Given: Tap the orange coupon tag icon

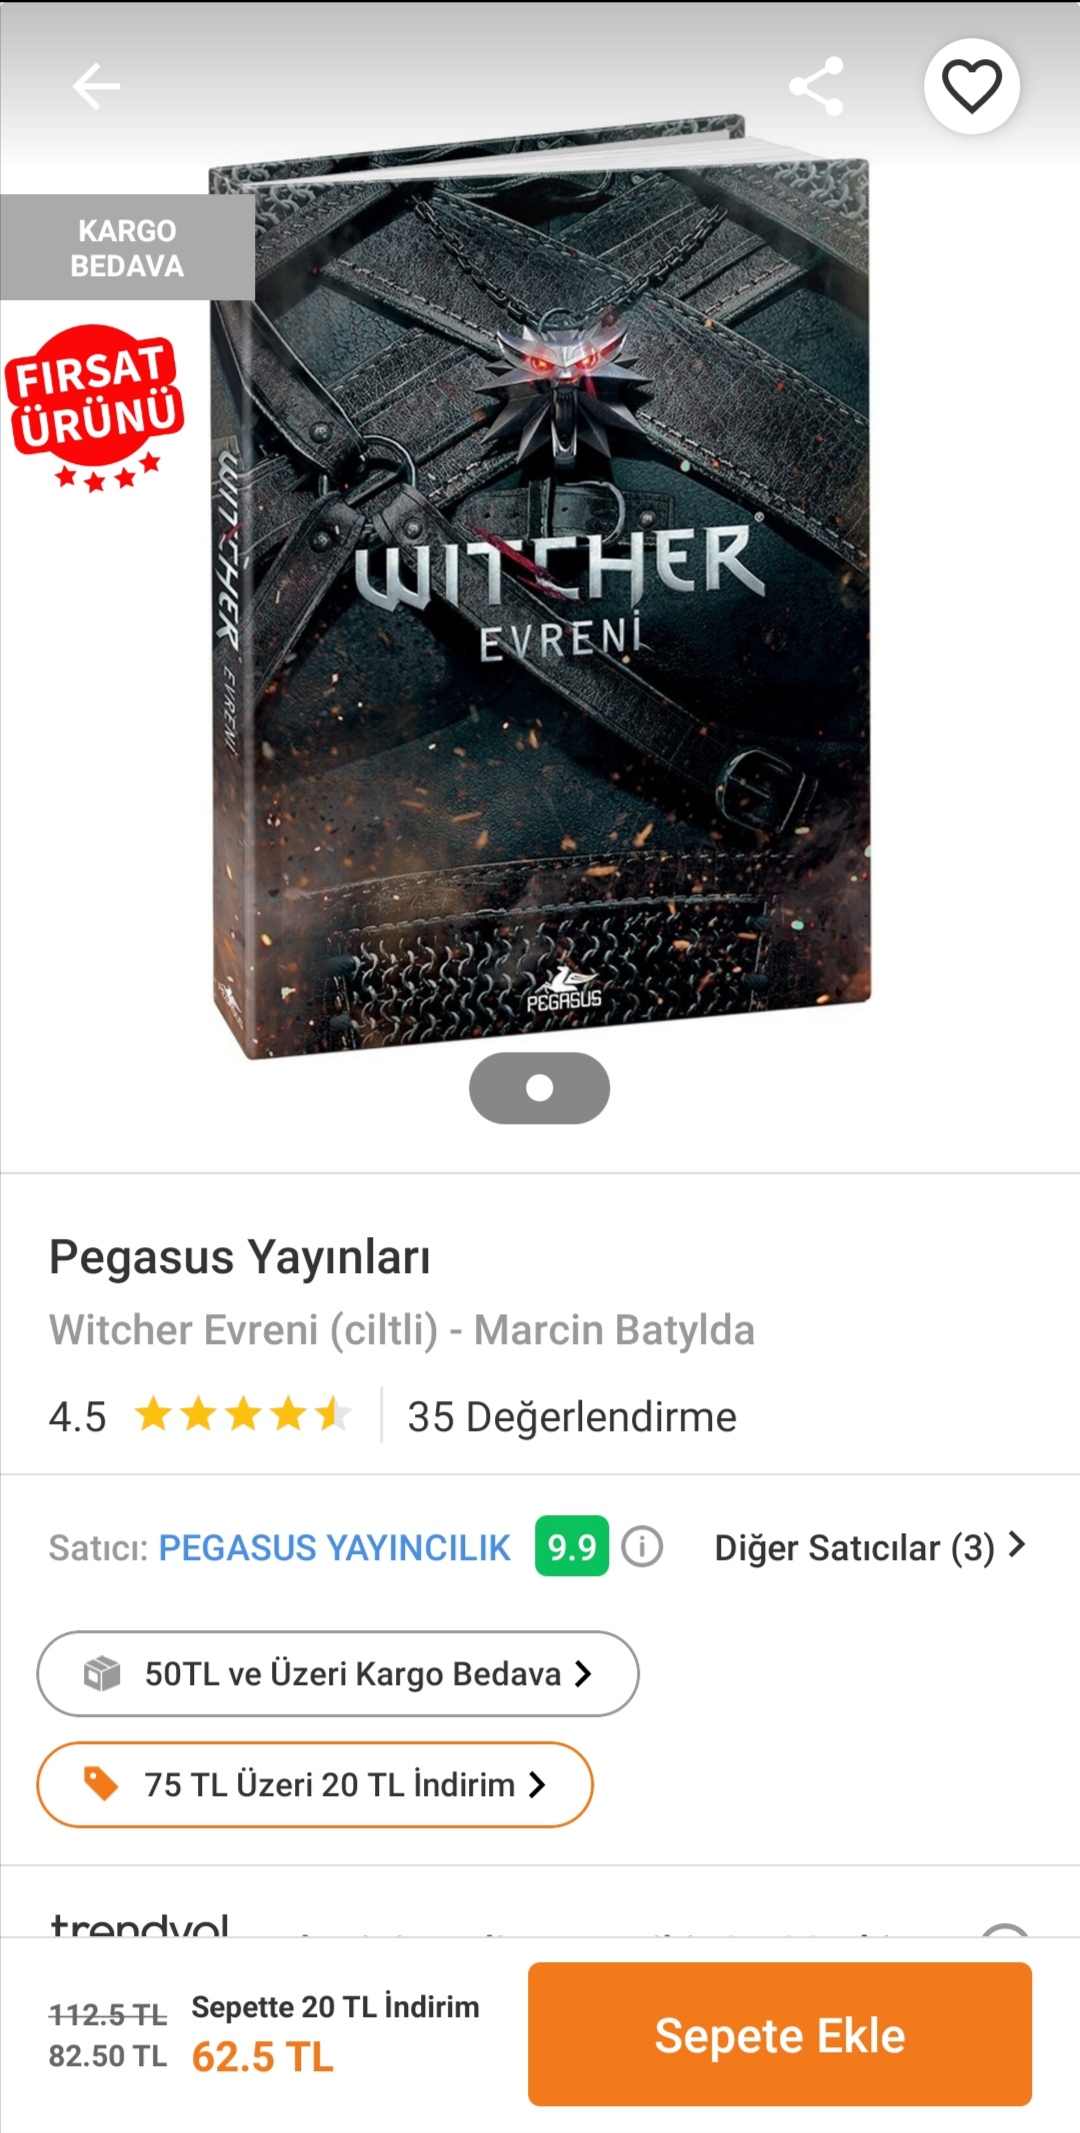Looking at the screenshot, I should (101, 1783).
